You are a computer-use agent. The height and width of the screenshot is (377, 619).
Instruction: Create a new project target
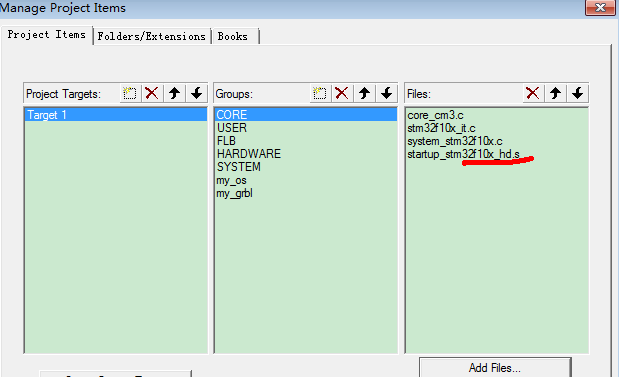pyautogui.click(x=129, y=94)
